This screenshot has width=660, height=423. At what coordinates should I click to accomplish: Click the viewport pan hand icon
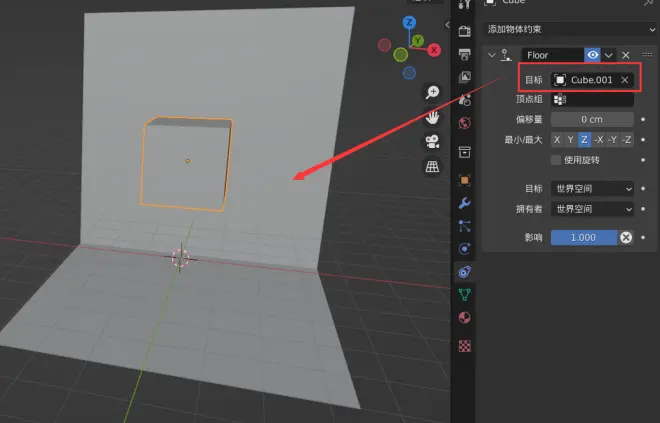[432, 117]
